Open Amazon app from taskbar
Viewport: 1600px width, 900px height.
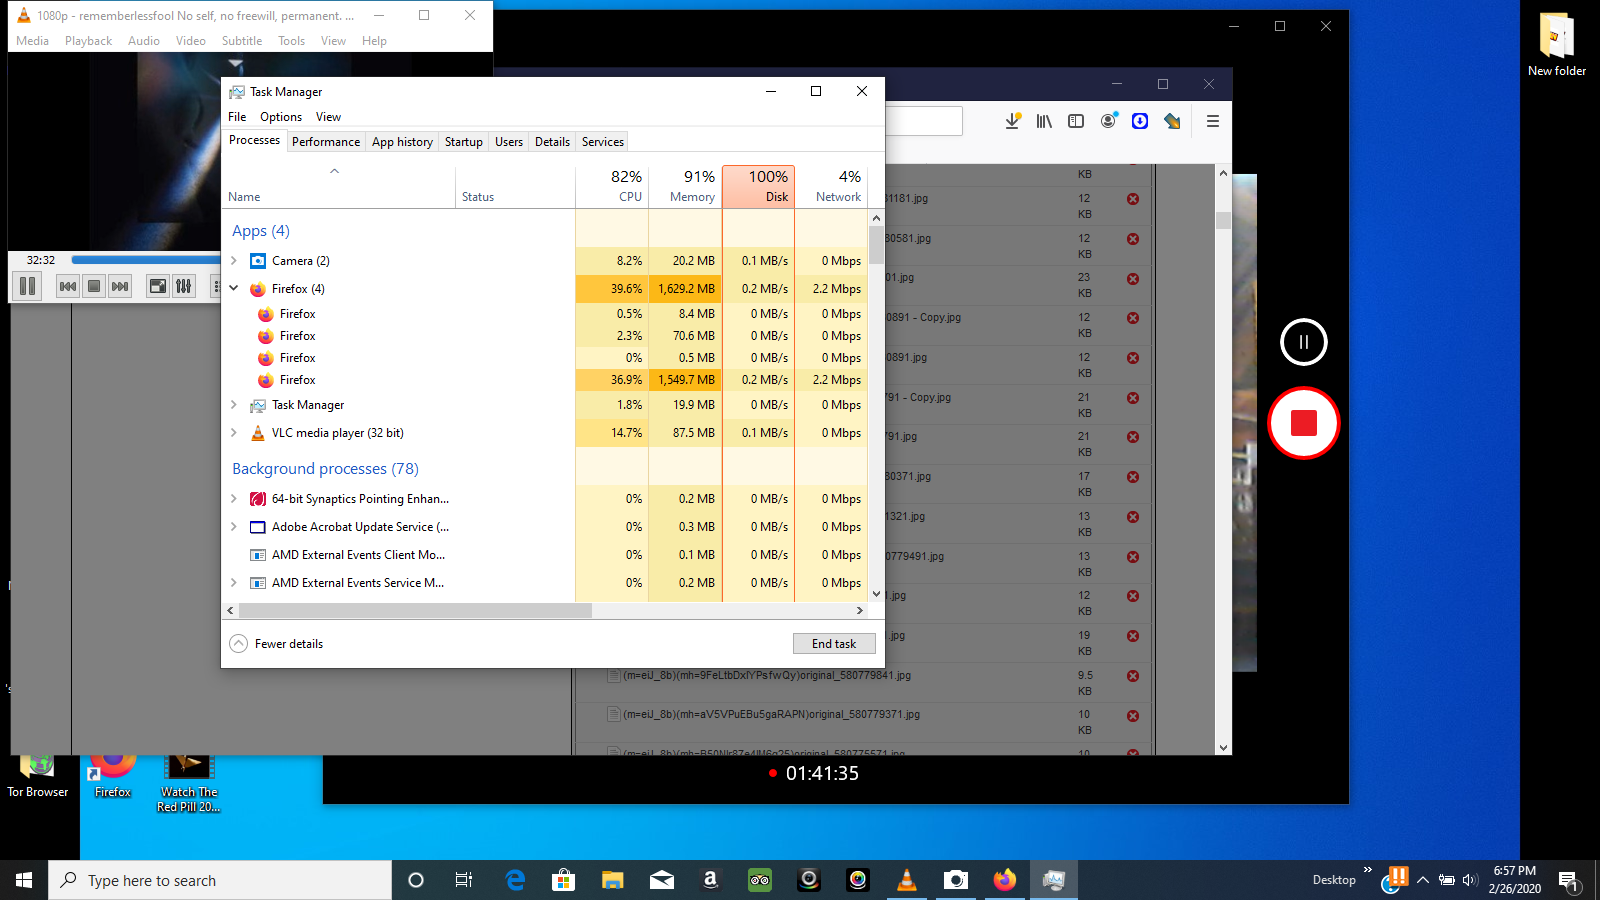tap(711, 880)
